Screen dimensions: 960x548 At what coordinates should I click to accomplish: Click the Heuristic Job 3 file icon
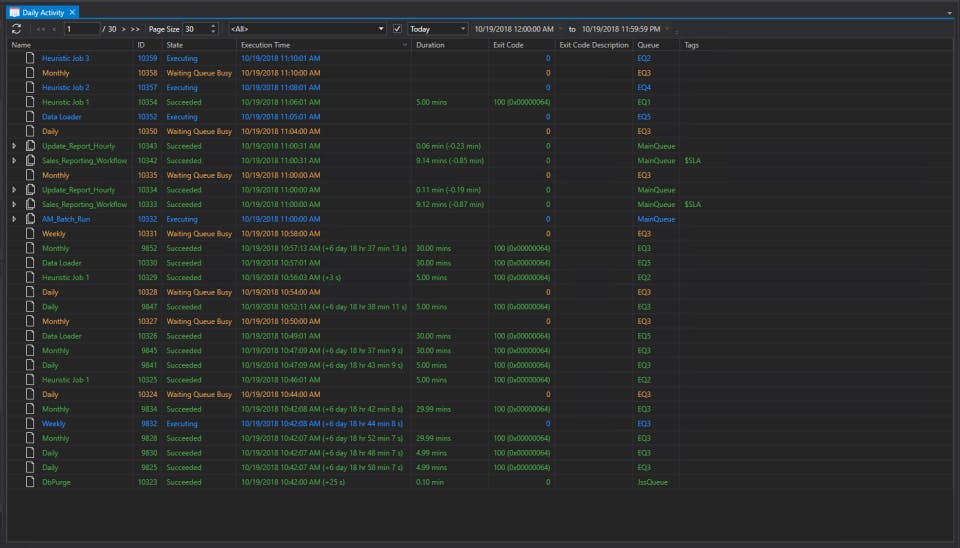tap(30, 59)
